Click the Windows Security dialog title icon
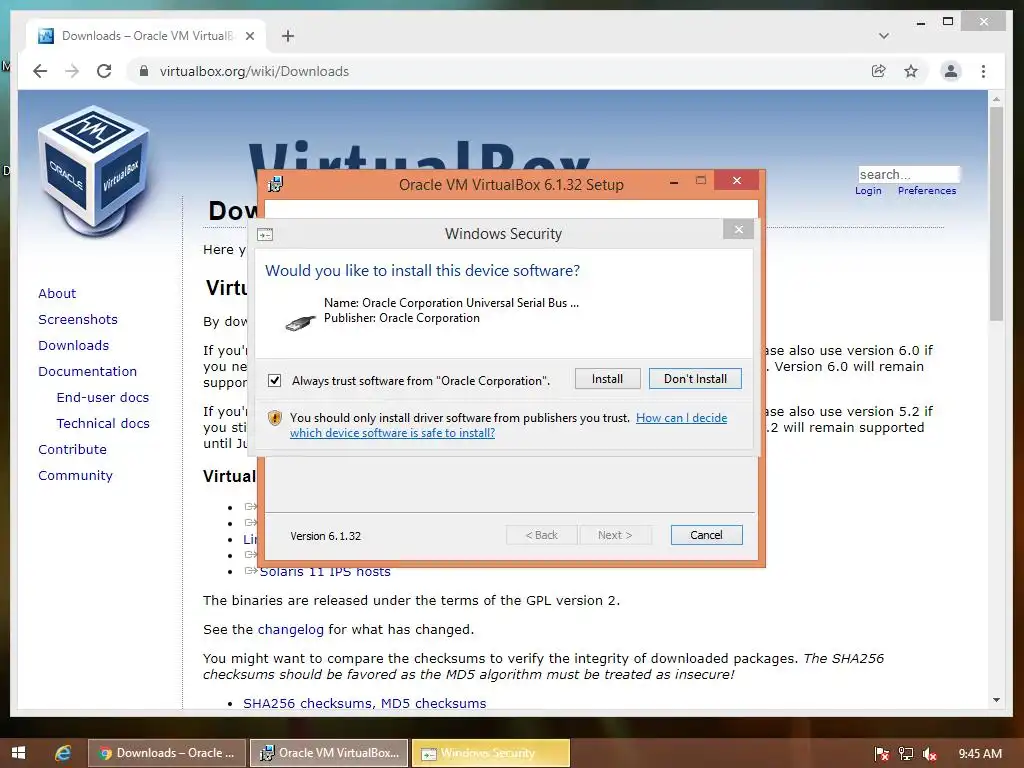The image size is (1024, 768). (x=265, y=234)
